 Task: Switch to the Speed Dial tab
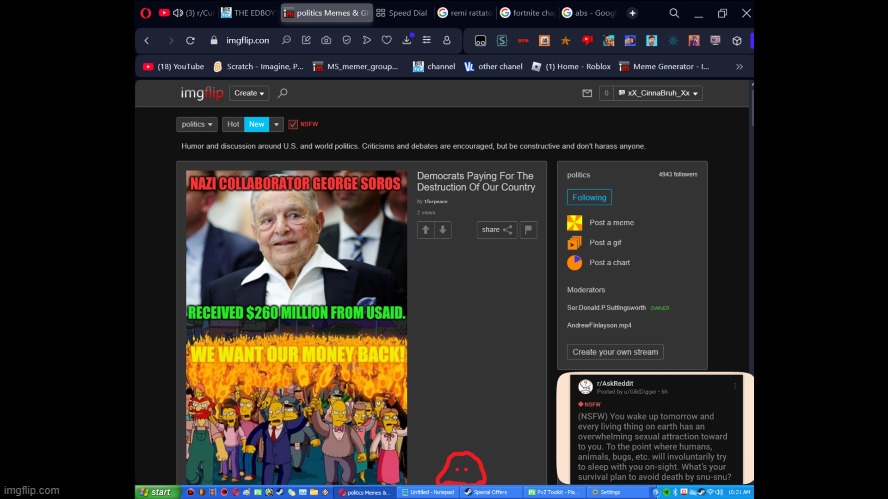[x=403, y=13]
